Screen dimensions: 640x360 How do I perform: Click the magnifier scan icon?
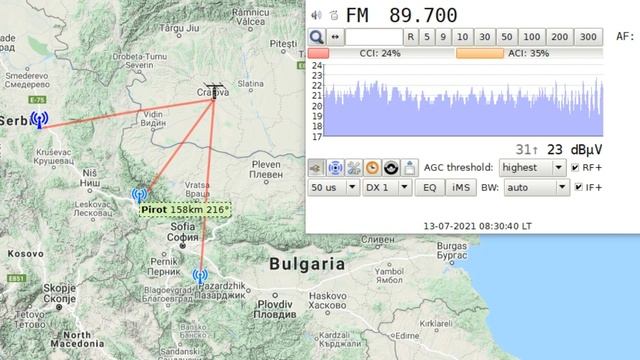click(x=317, y=37)
